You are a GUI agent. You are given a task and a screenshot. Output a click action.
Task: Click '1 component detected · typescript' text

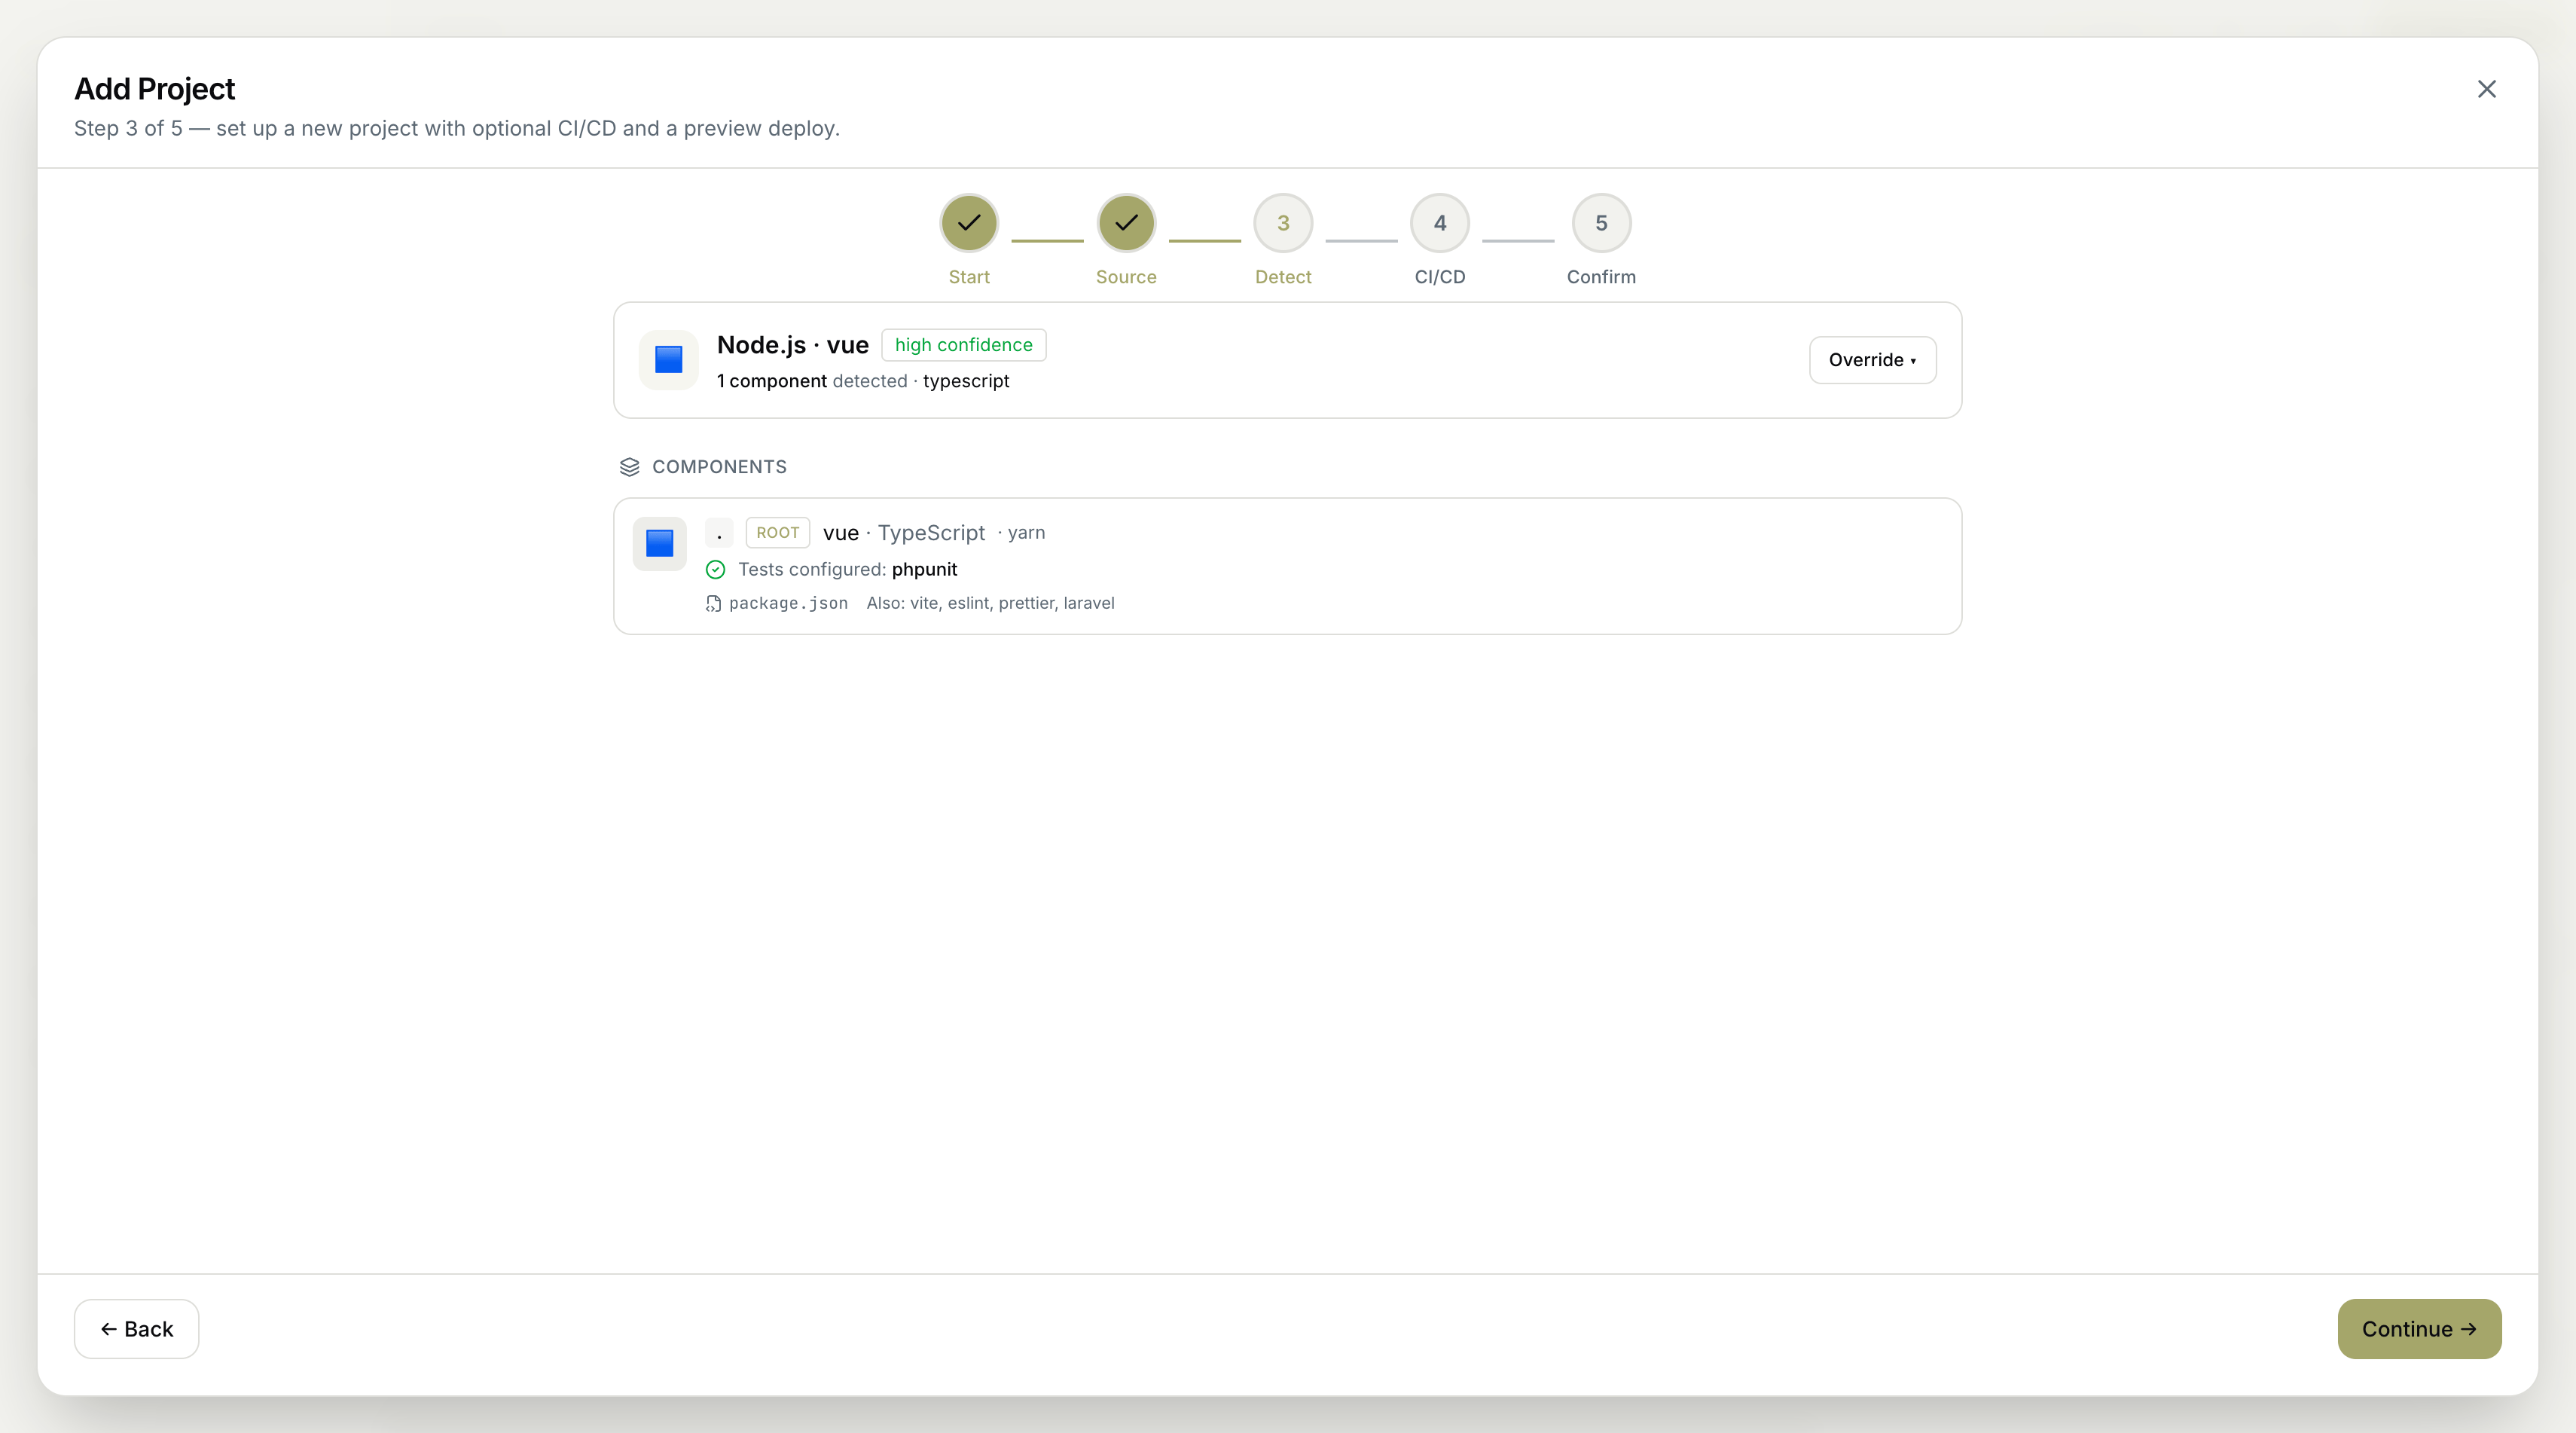click(863, 381)
